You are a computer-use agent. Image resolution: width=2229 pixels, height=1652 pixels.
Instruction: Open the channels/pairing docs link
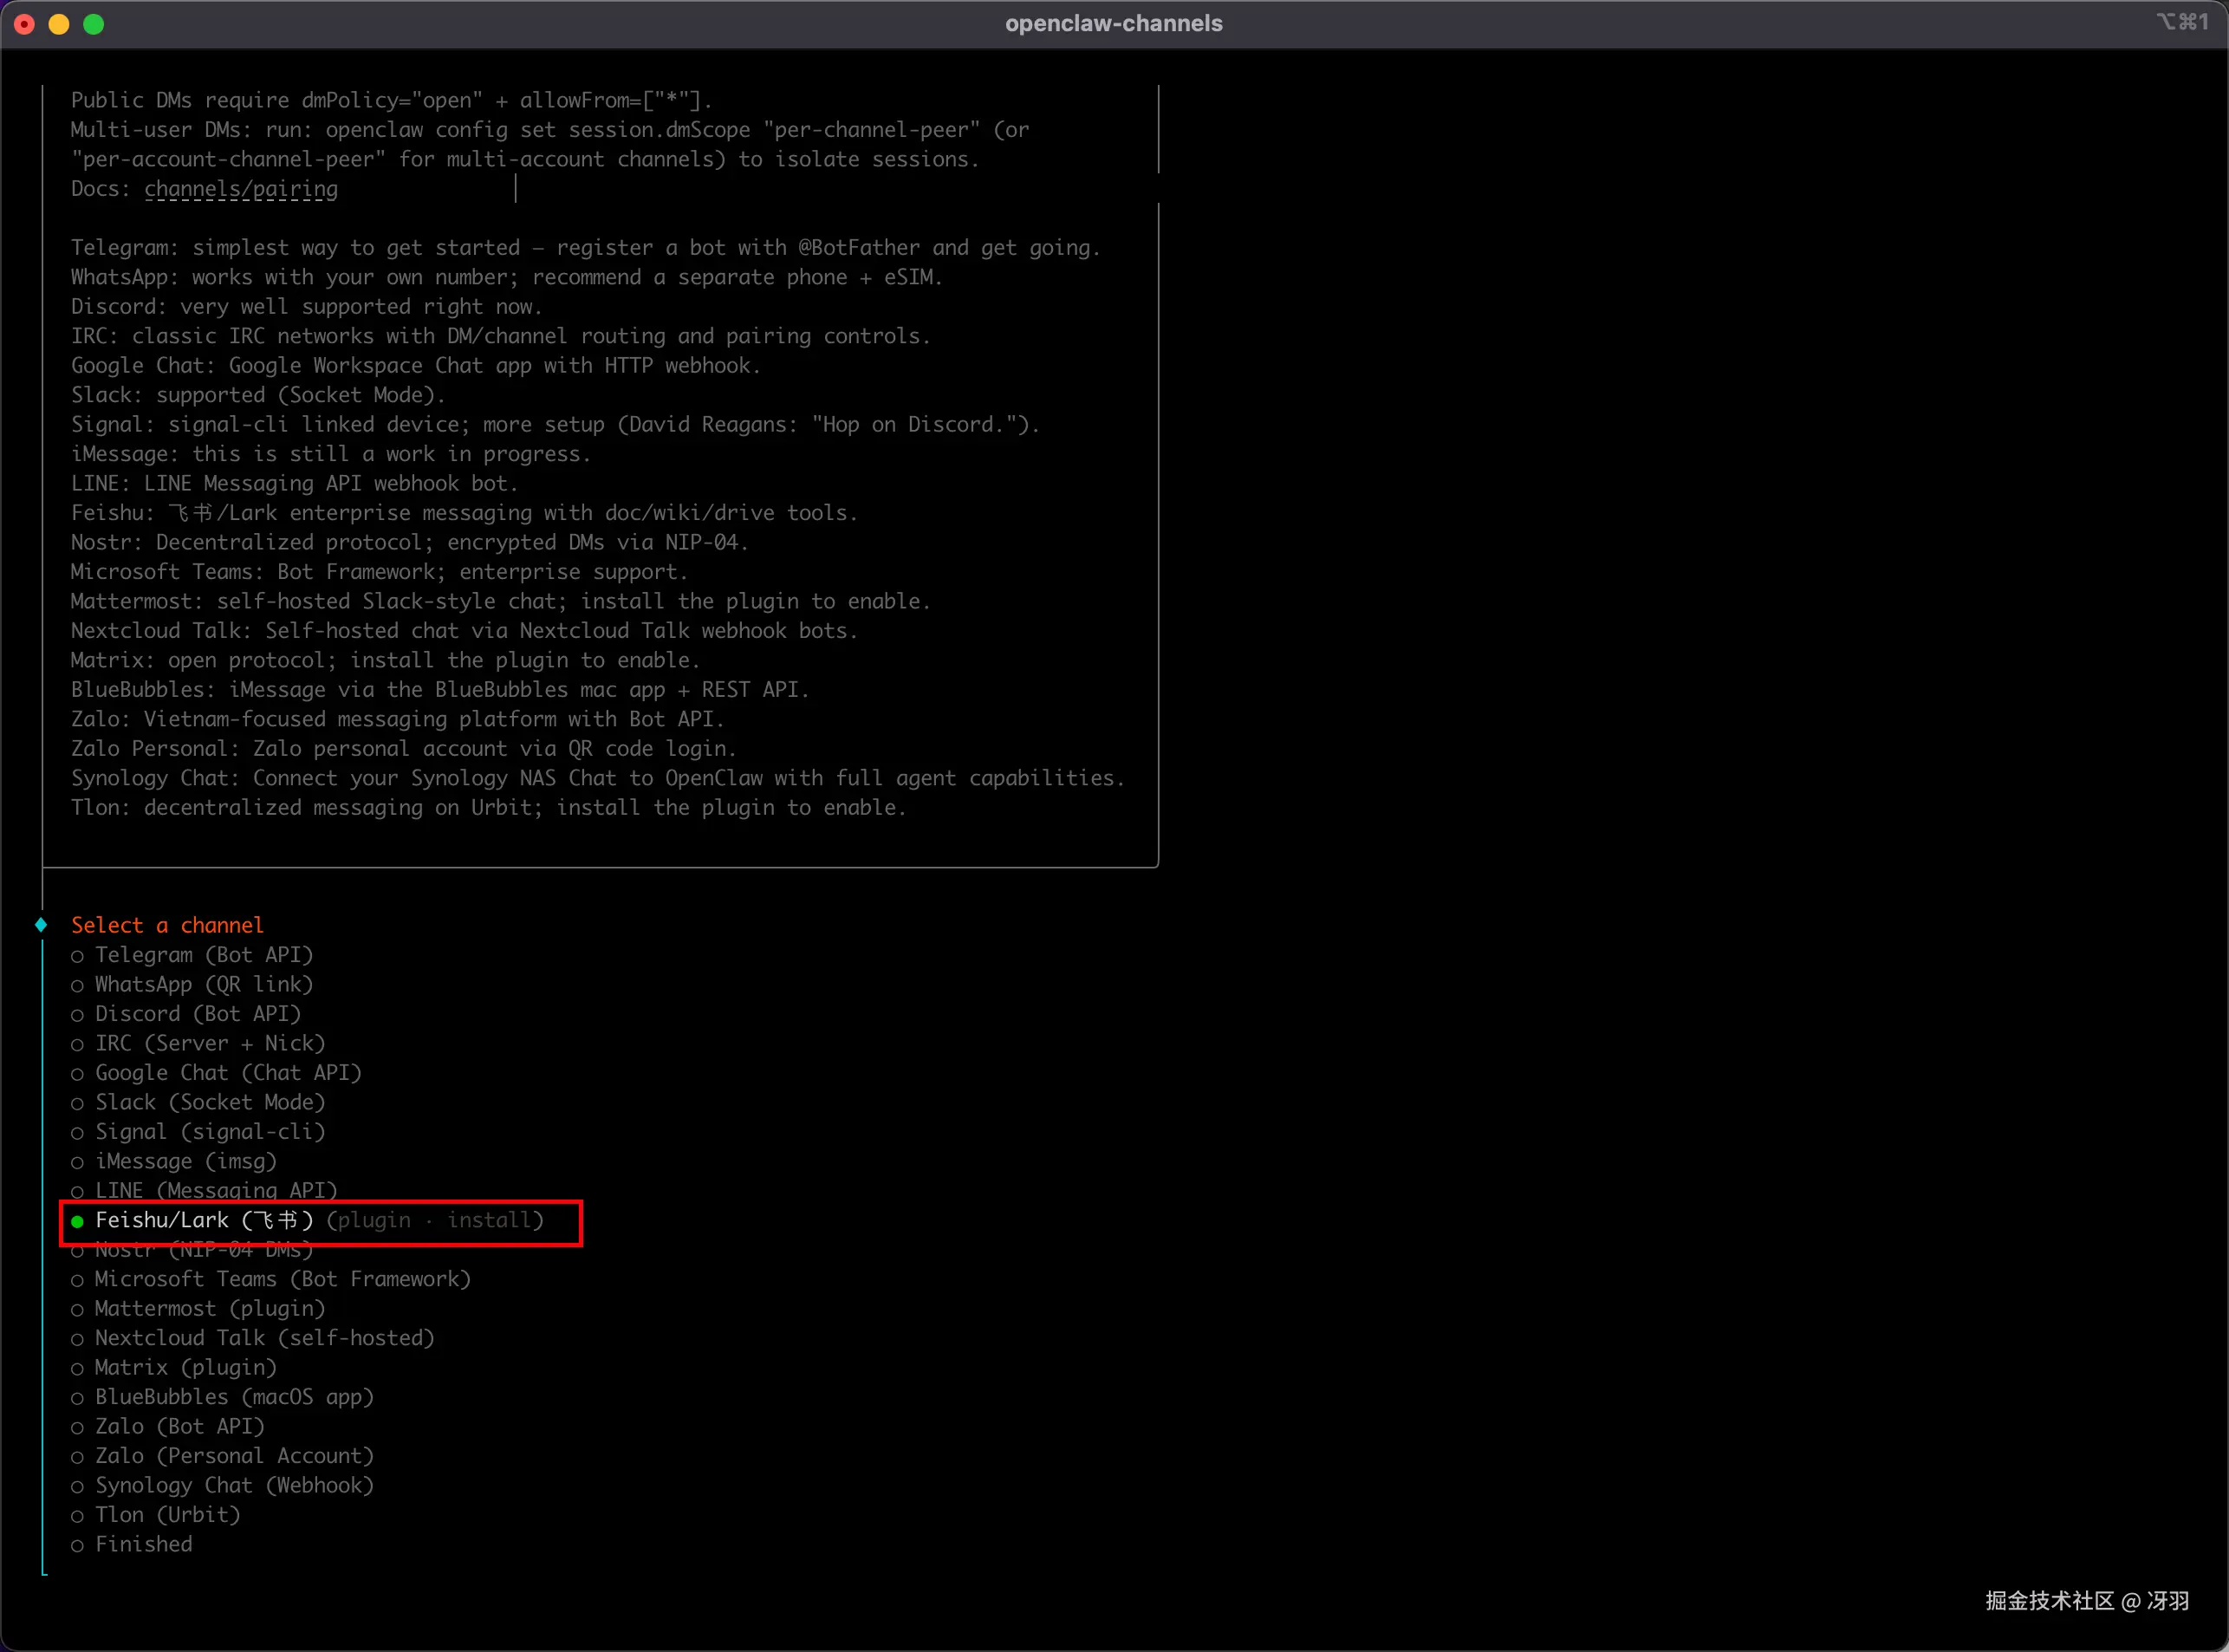click(241, 189)
